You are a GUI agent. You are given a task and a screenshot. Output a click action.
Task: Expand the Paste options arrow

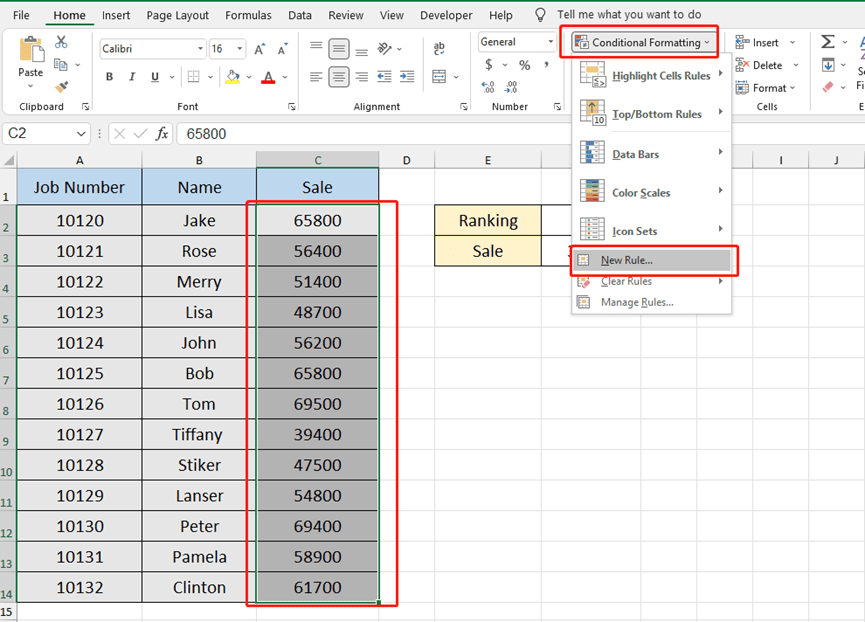[30, 87]
